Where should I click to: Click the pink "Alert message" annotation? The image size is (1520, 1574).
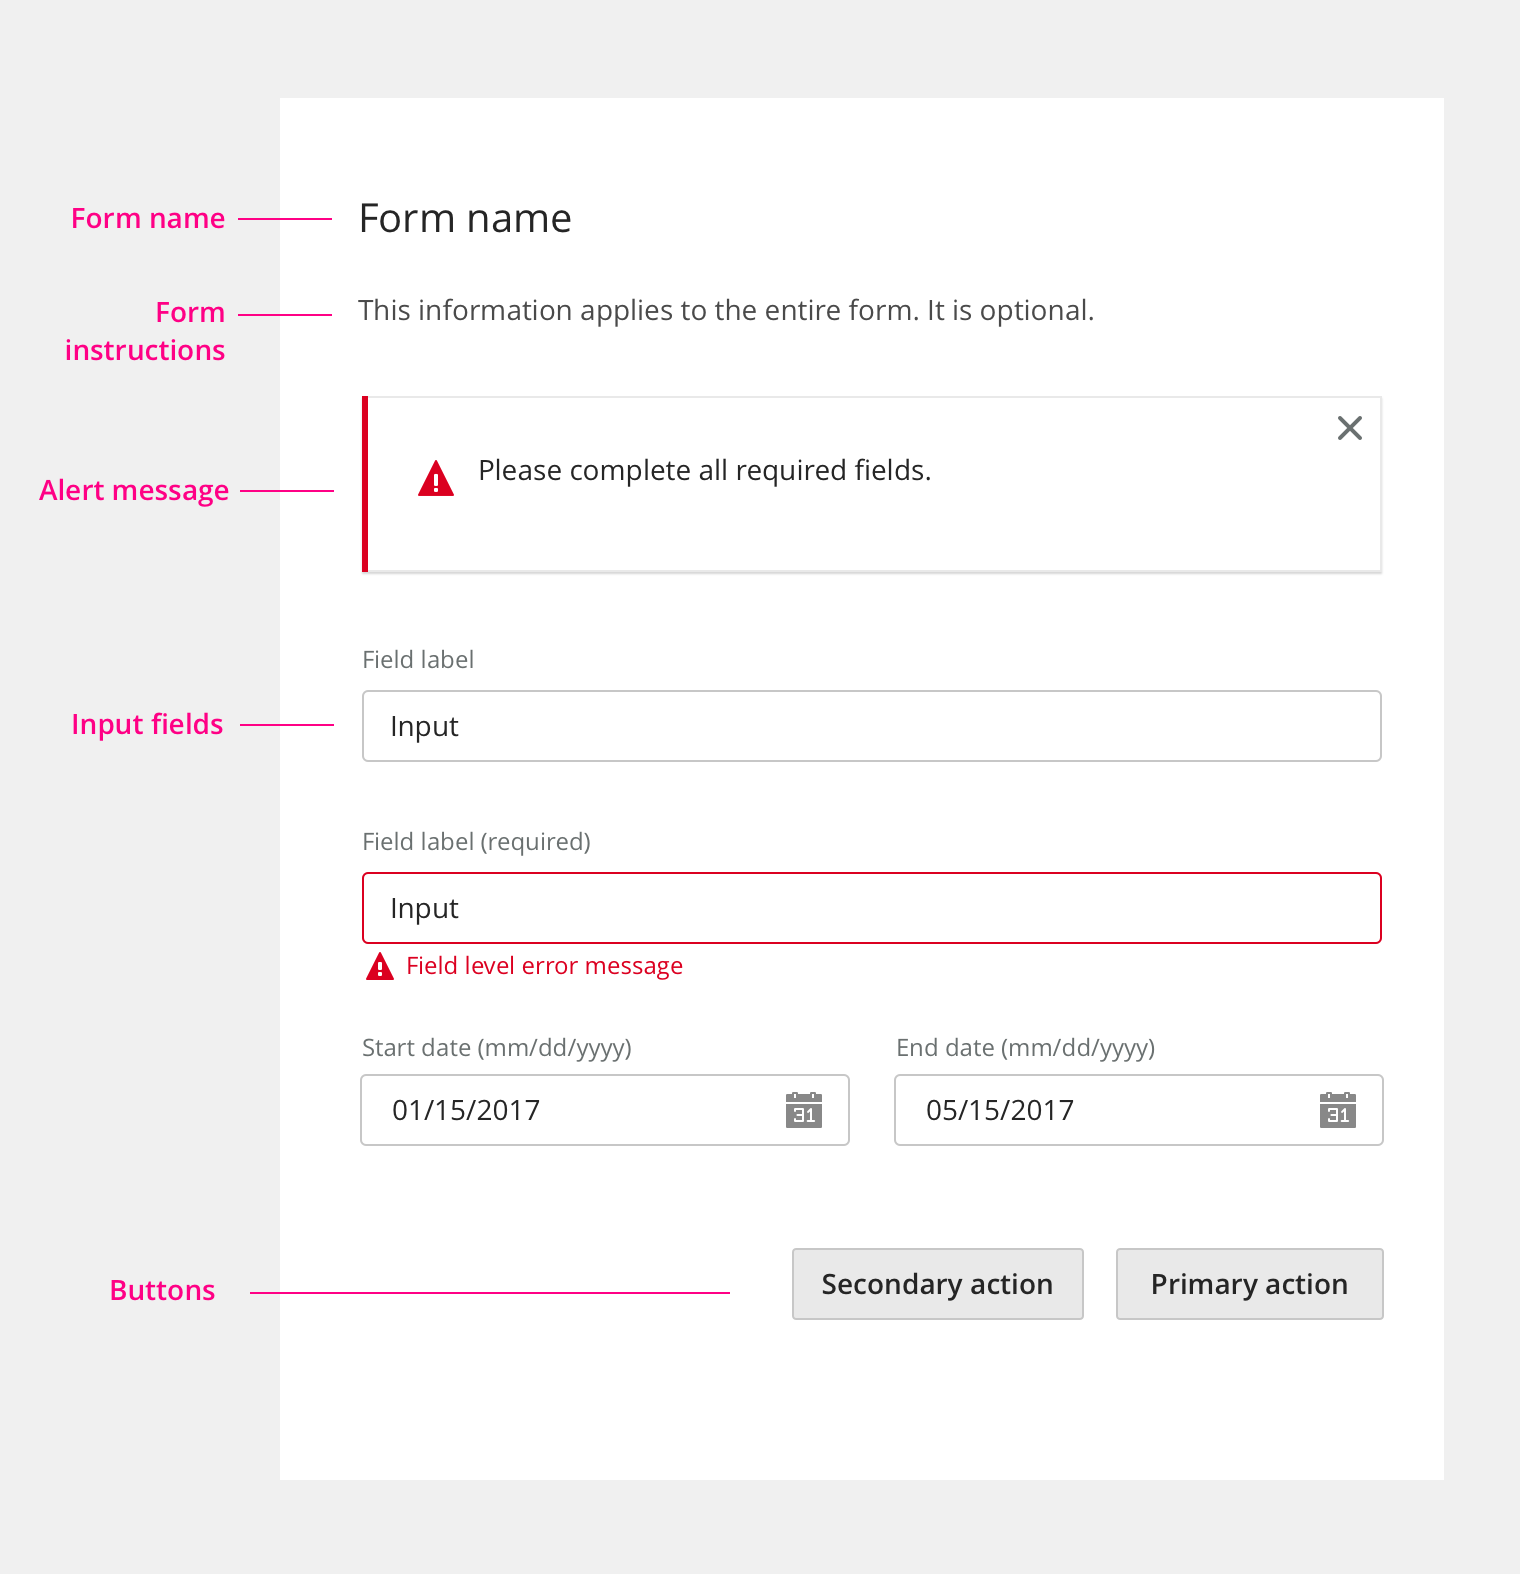[134, 491]
